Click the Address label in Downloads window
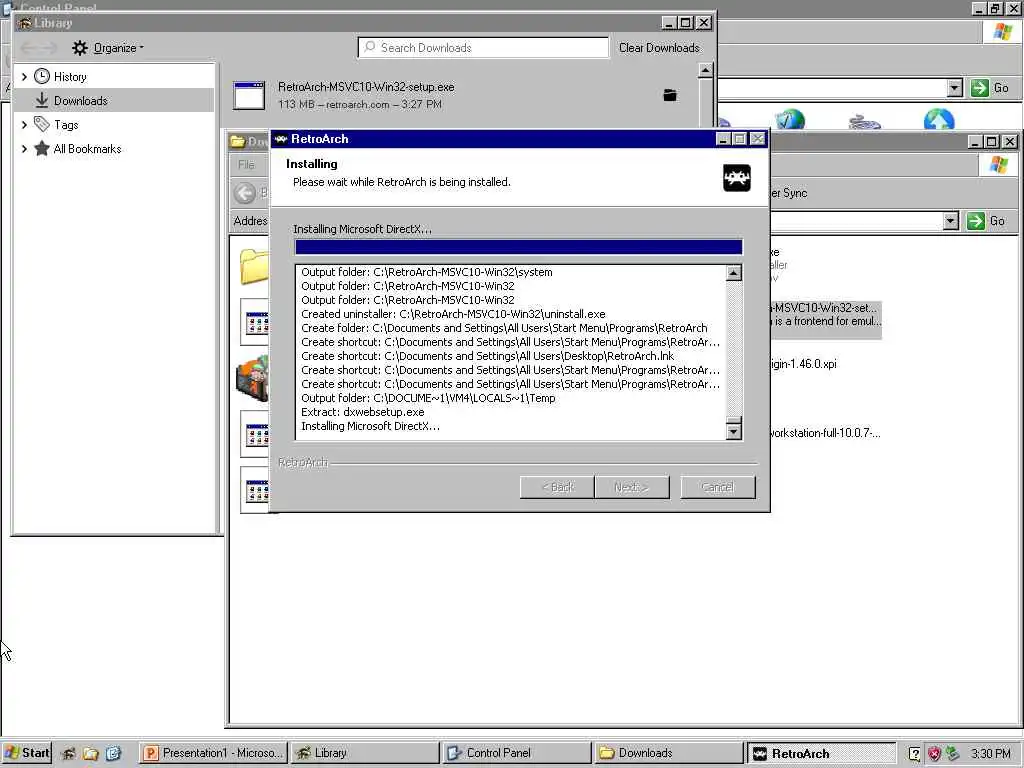The image size is (1024, 768). [x=251, y=221]
